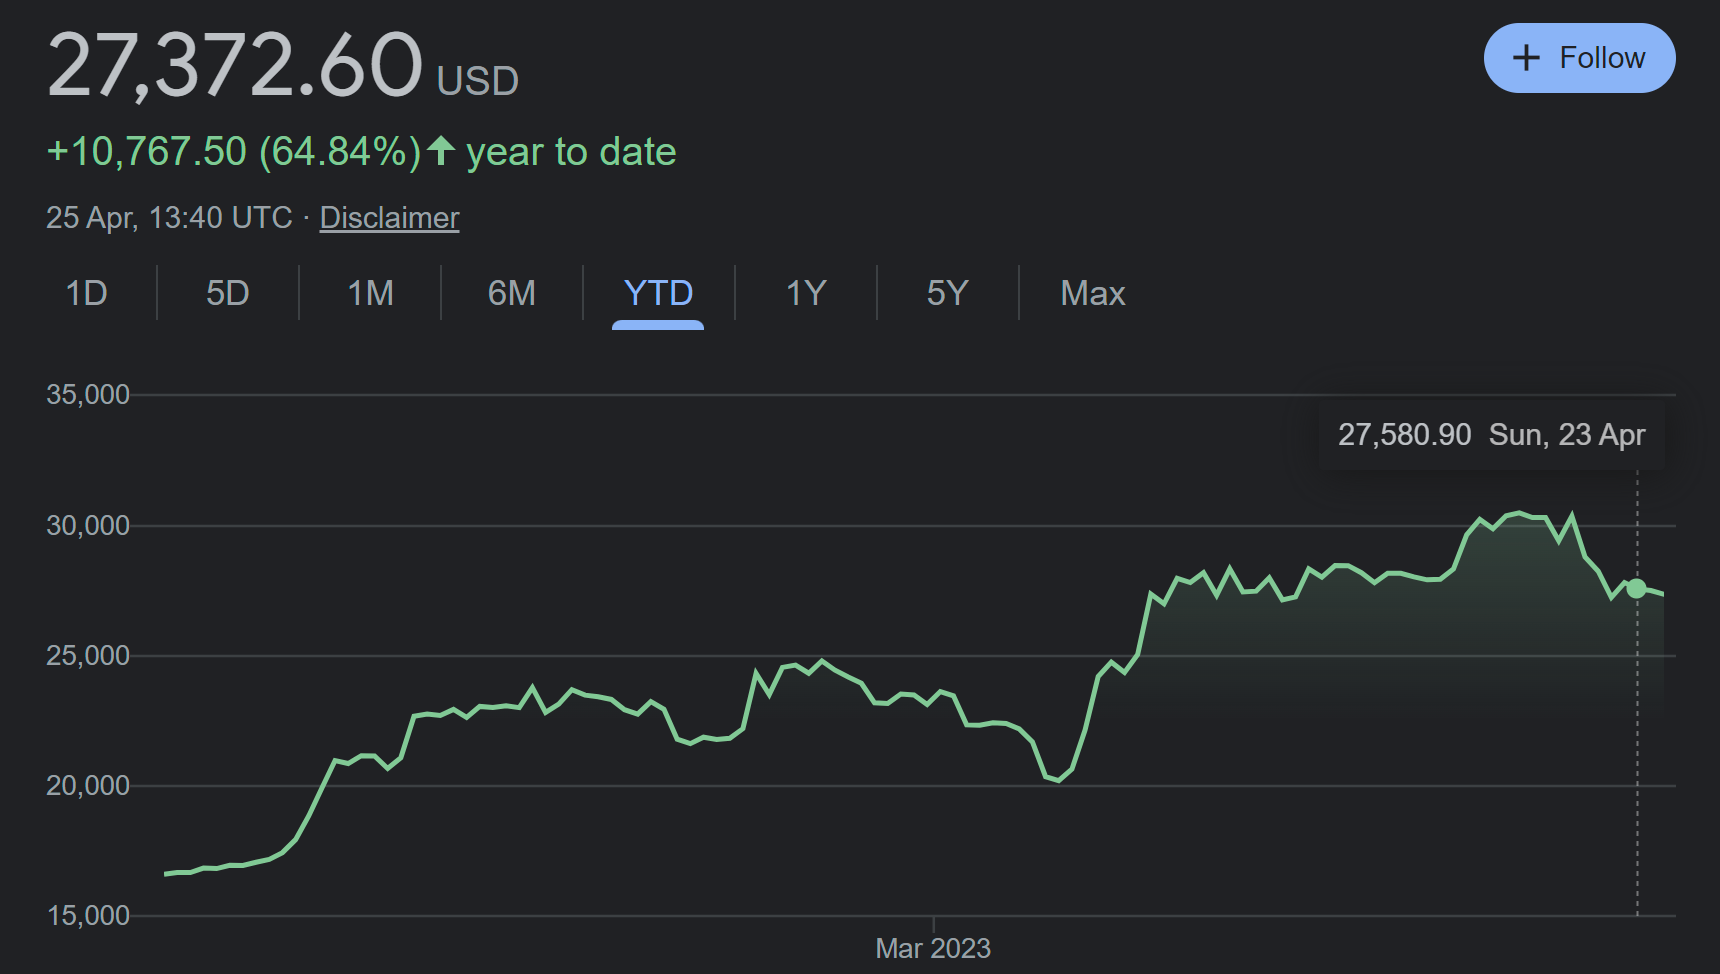Click the plus icon in the Follow button
This screenshot has height=974, width=1720.
point(1526,58)
